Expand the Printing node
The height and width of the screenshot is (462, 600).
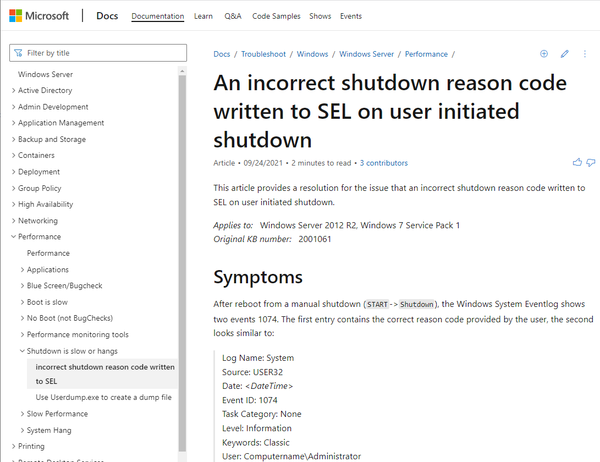pos(28,447)
